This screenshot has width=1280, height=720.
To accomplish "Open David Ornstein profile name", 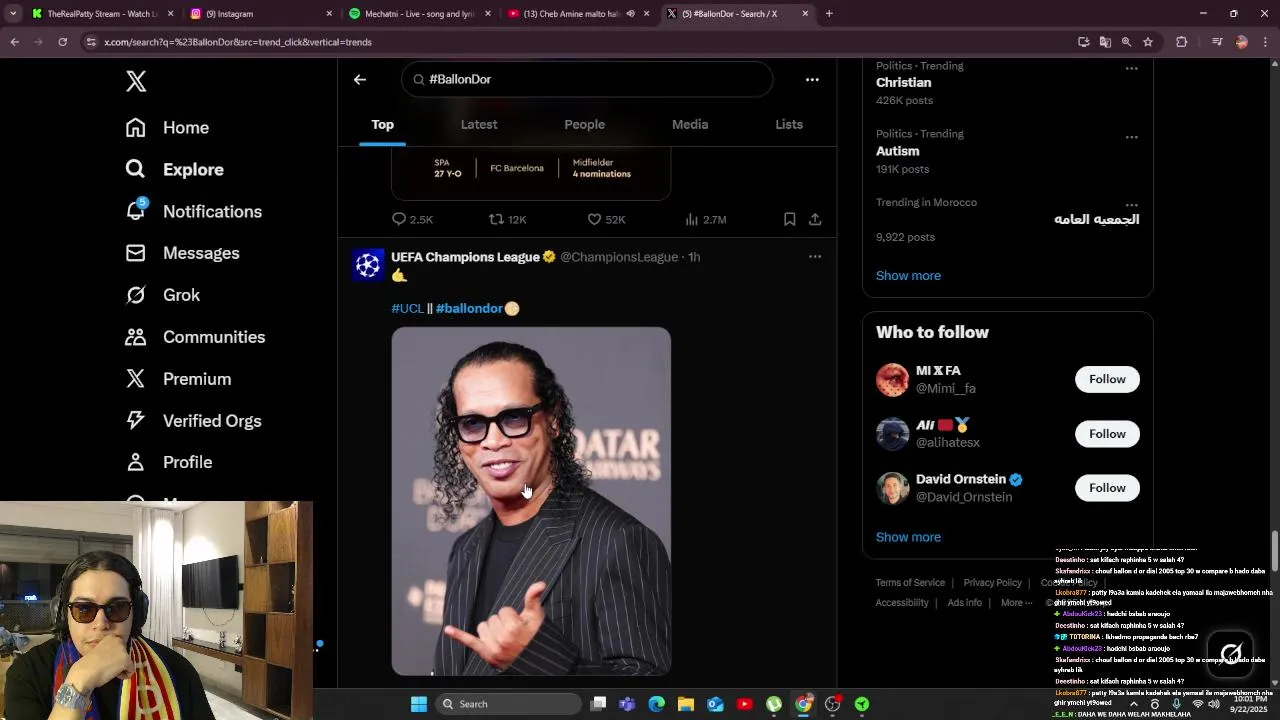I will click(960, 479).
